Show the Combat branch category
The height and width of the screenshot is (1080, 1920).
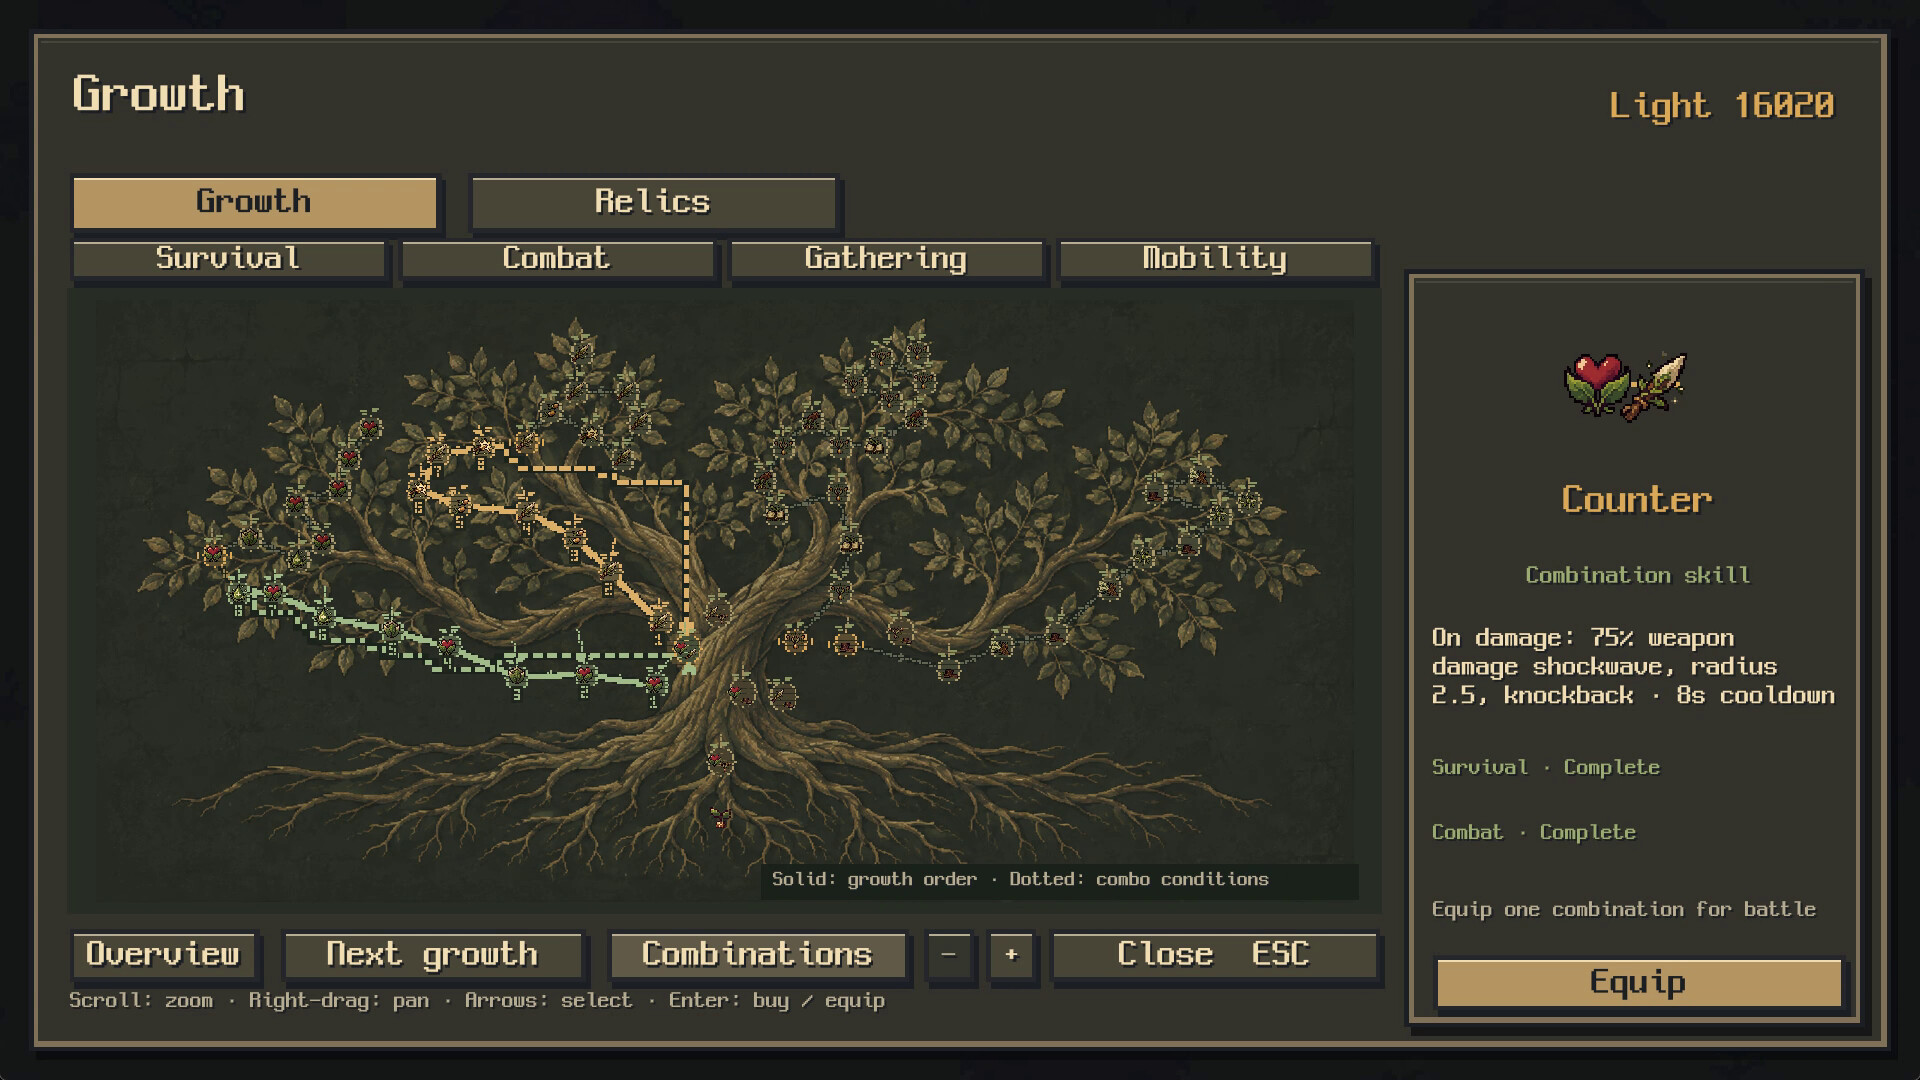point(557,259)
